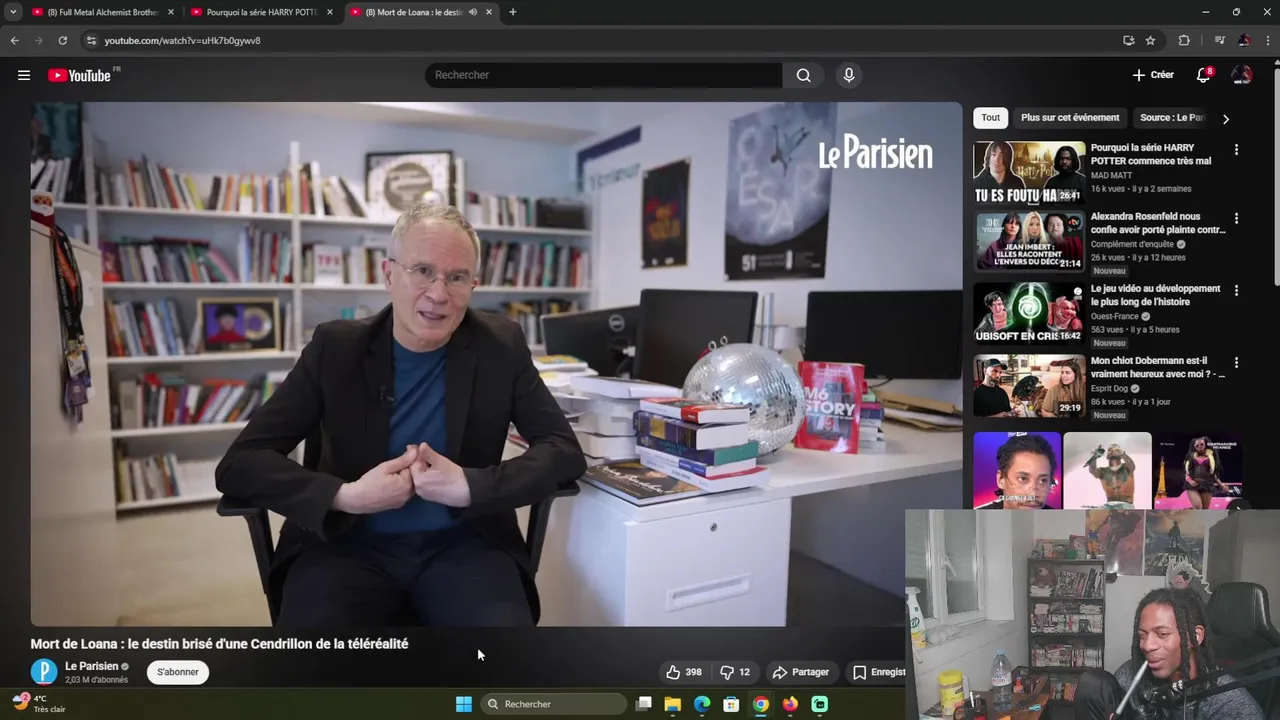Open the YouTube account avatar menu
This screenshot has width=1280, height=720.
click(x=1242, y=75)
